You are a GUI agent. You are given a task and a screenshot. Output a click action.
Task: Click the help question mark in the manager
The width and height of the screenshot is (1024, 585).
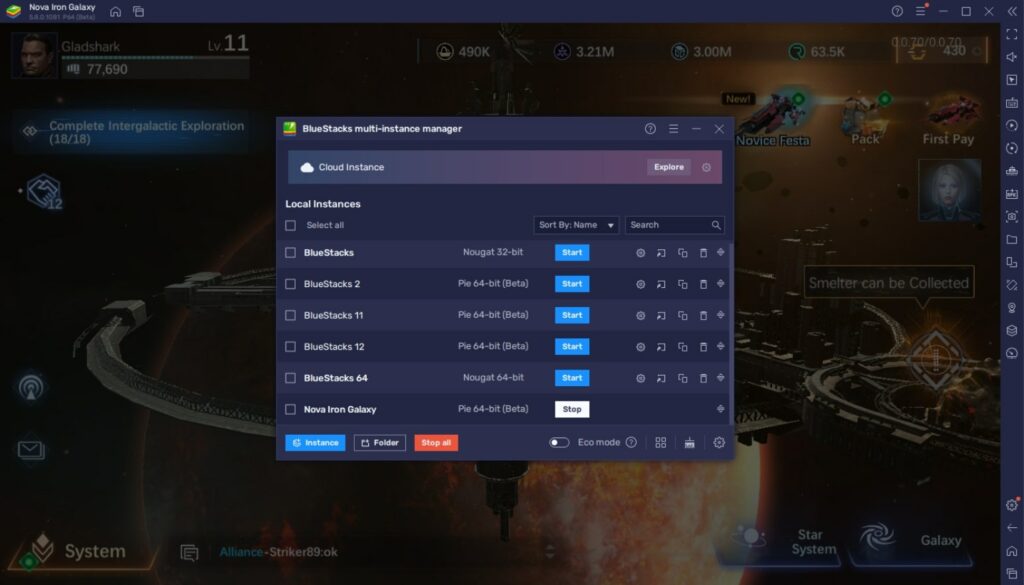tap(649, 128)
